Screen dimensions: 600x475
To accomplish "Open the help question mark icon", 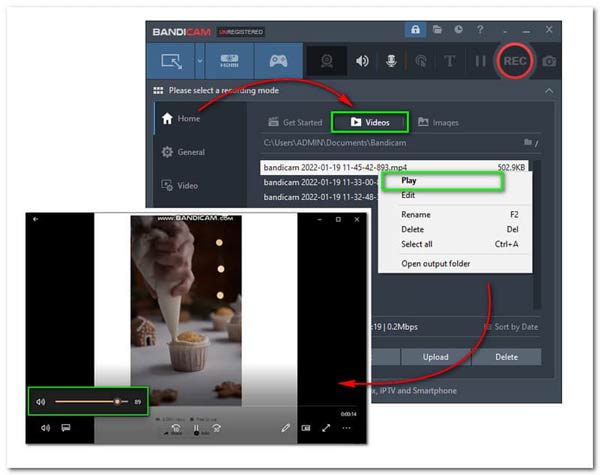I will tap(480, 29).
